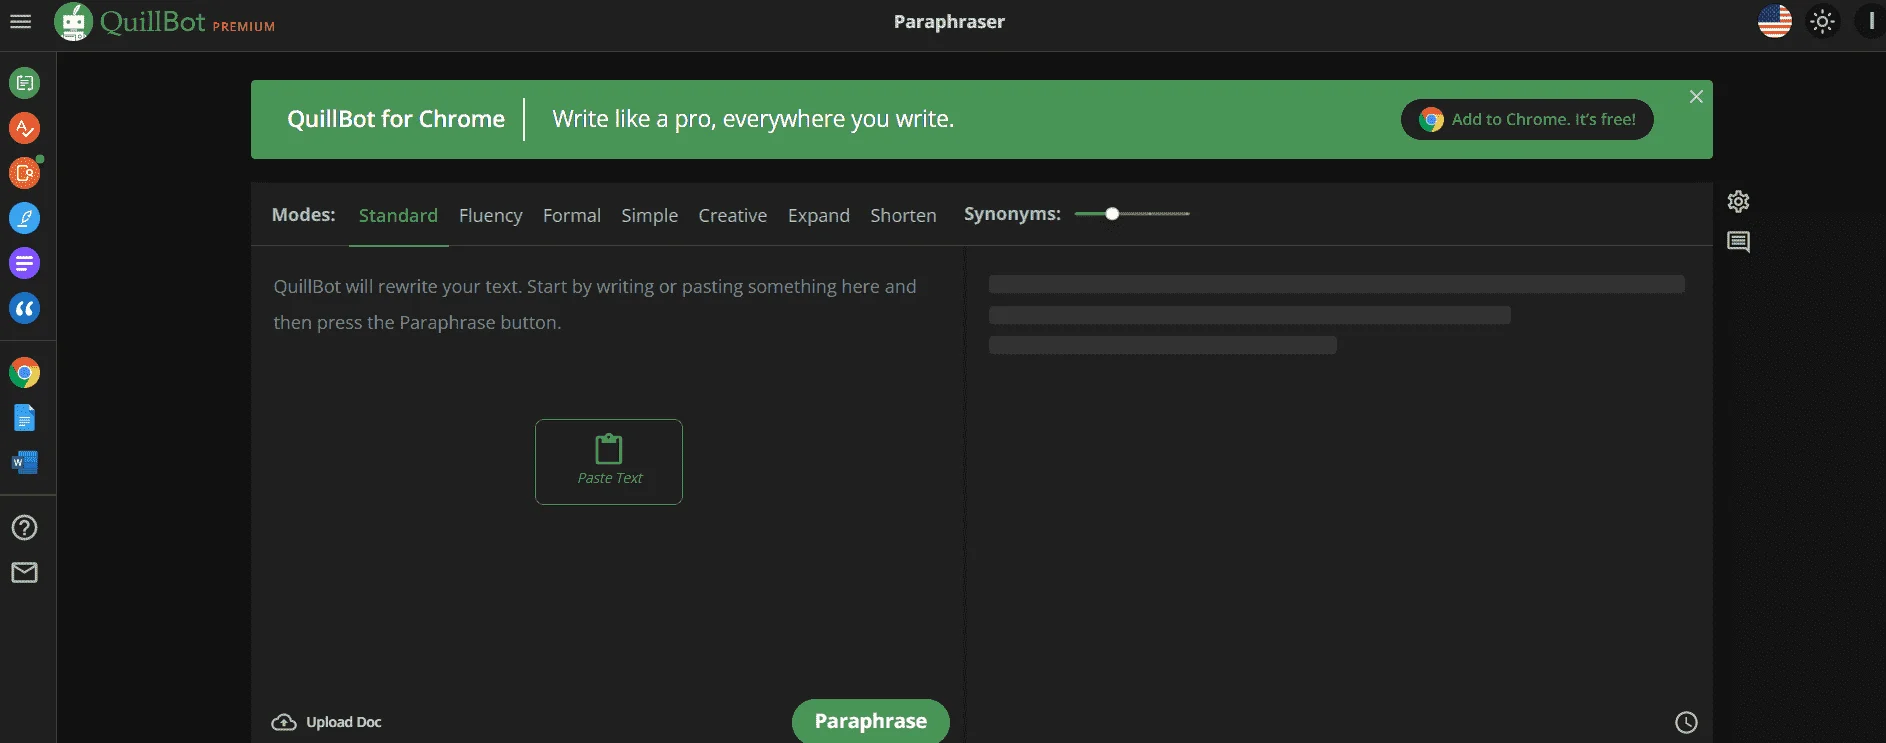This screenshot has height=743, width=1886.
Task: Switch to Expand mode
Action: click(819, 215)
